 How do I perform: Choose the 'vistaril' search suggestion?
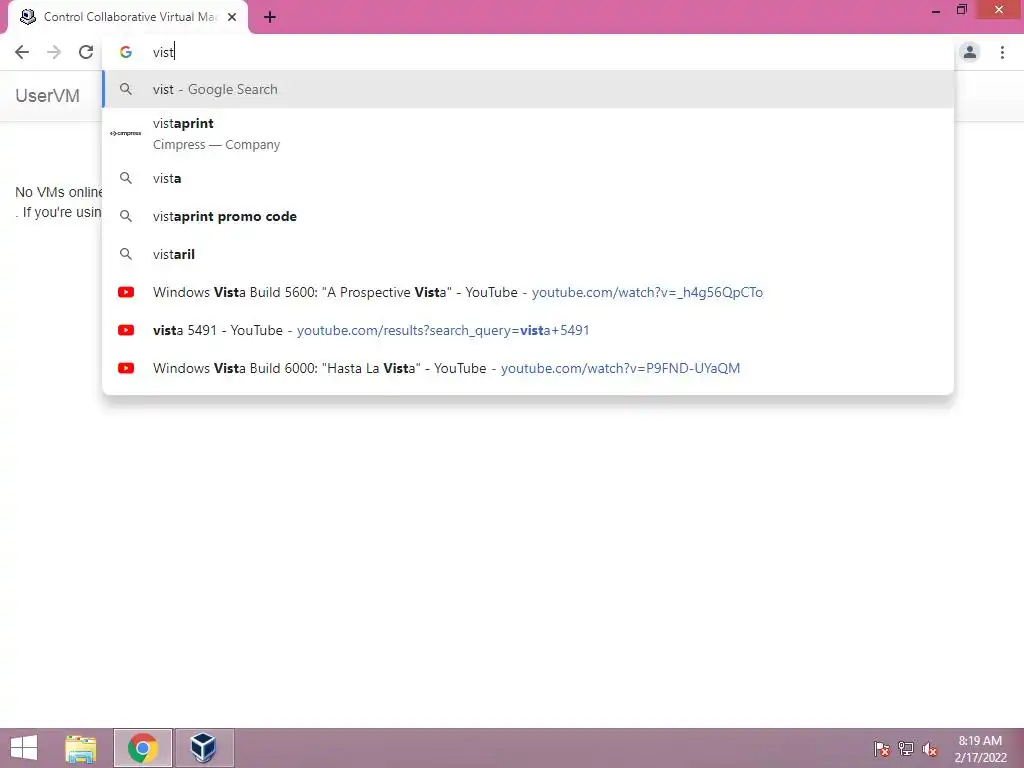pyautogui.click(x=528, y=254)
